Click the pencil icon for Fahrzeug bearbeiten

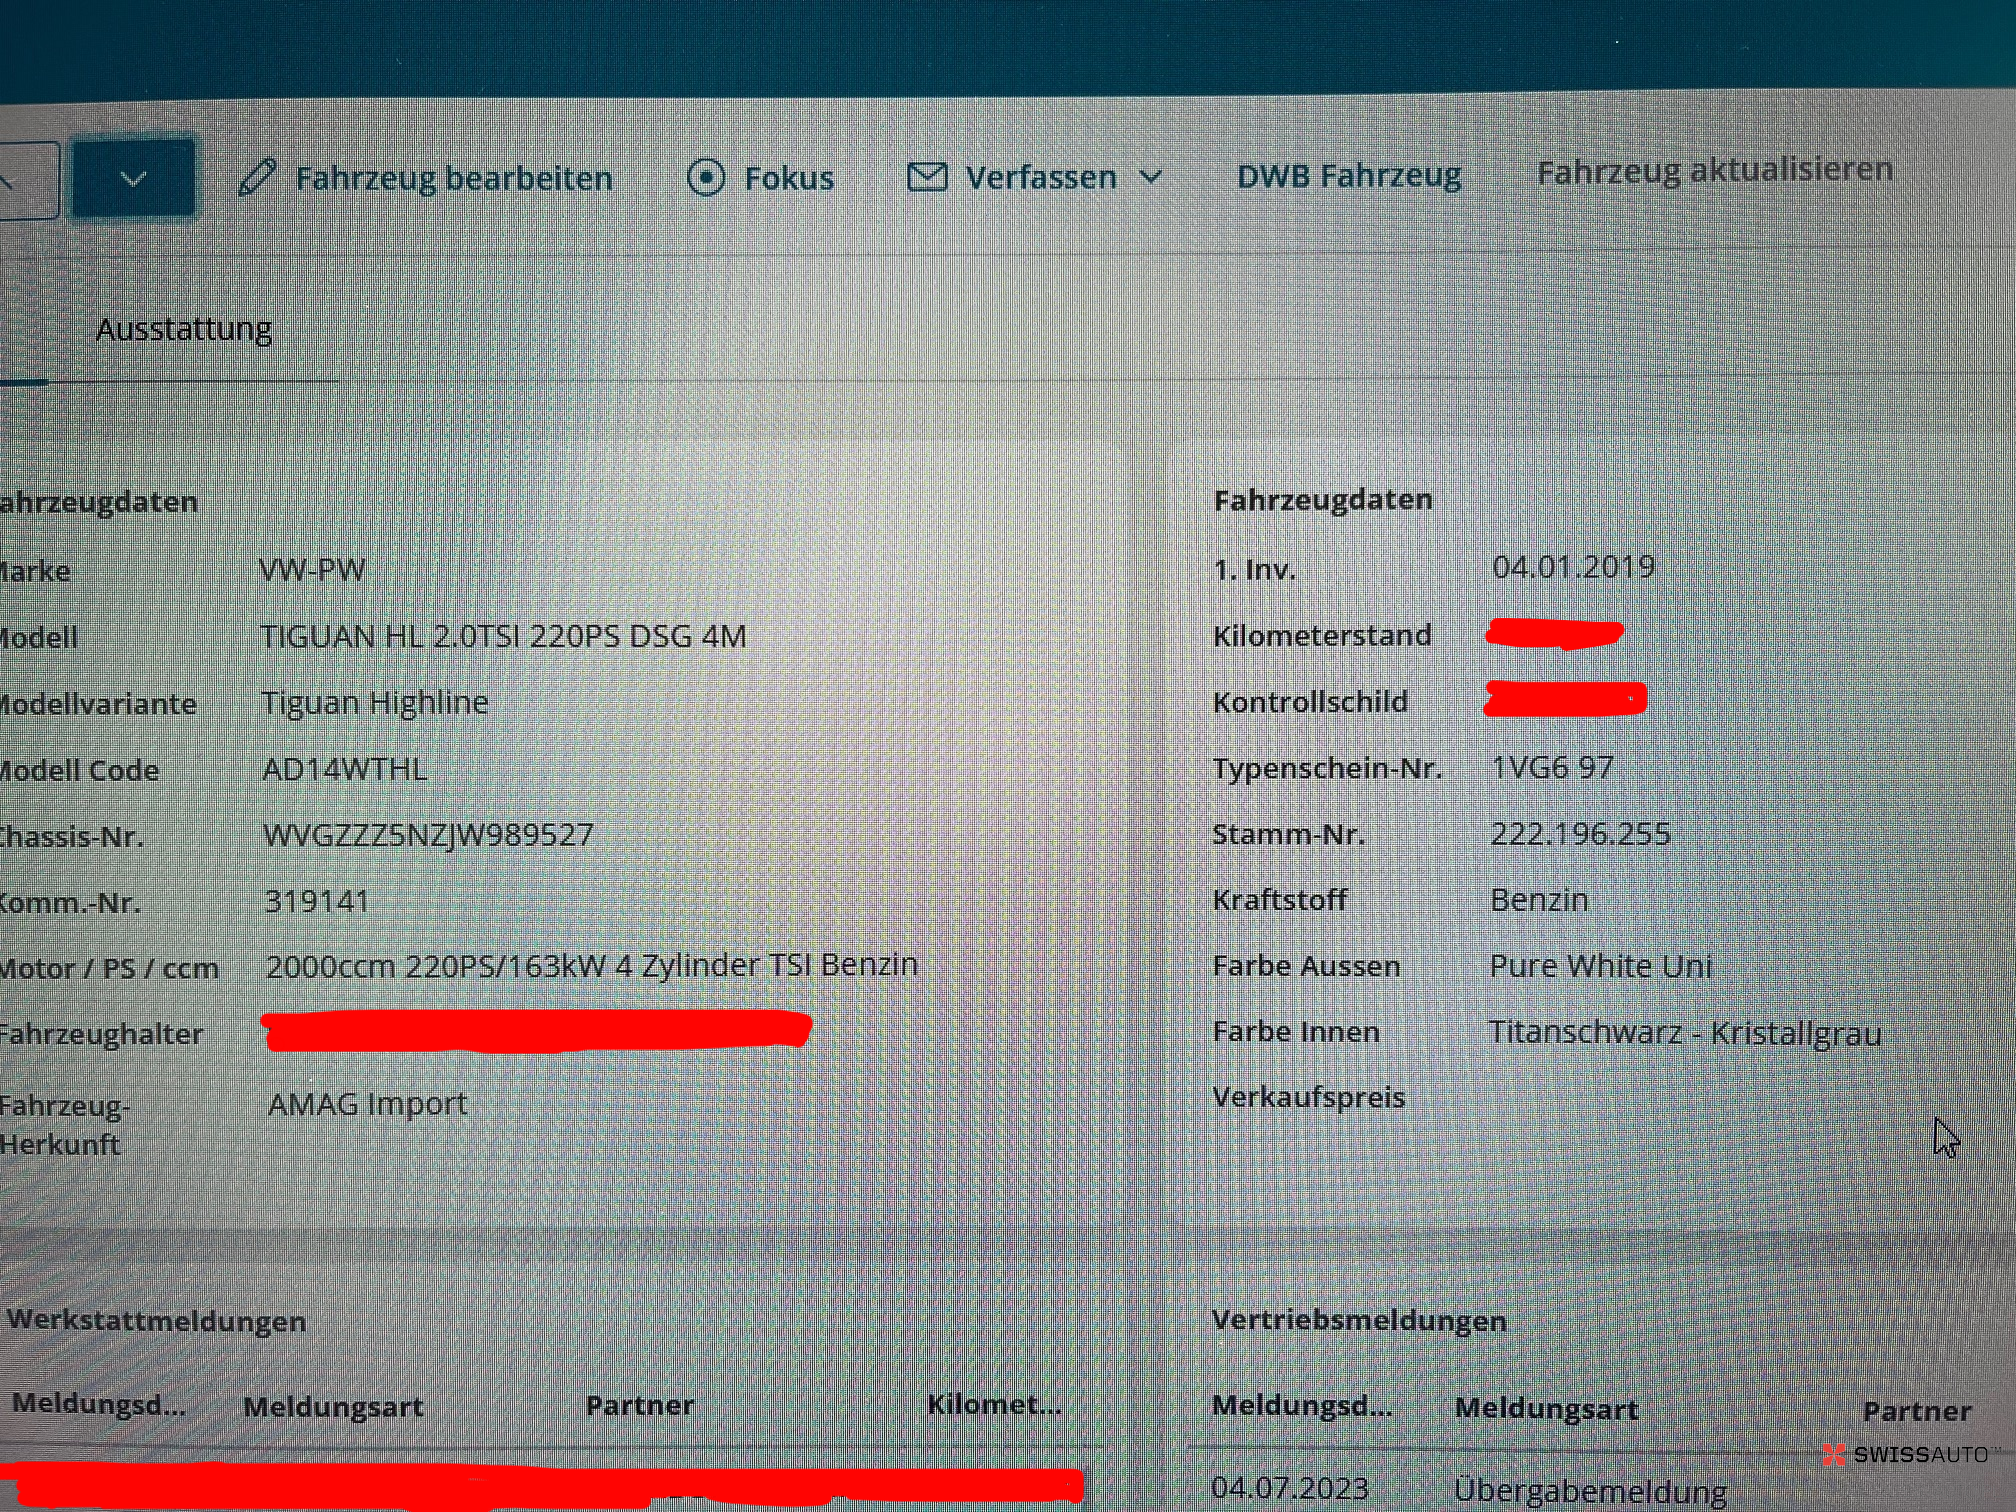tap(257, 178)
